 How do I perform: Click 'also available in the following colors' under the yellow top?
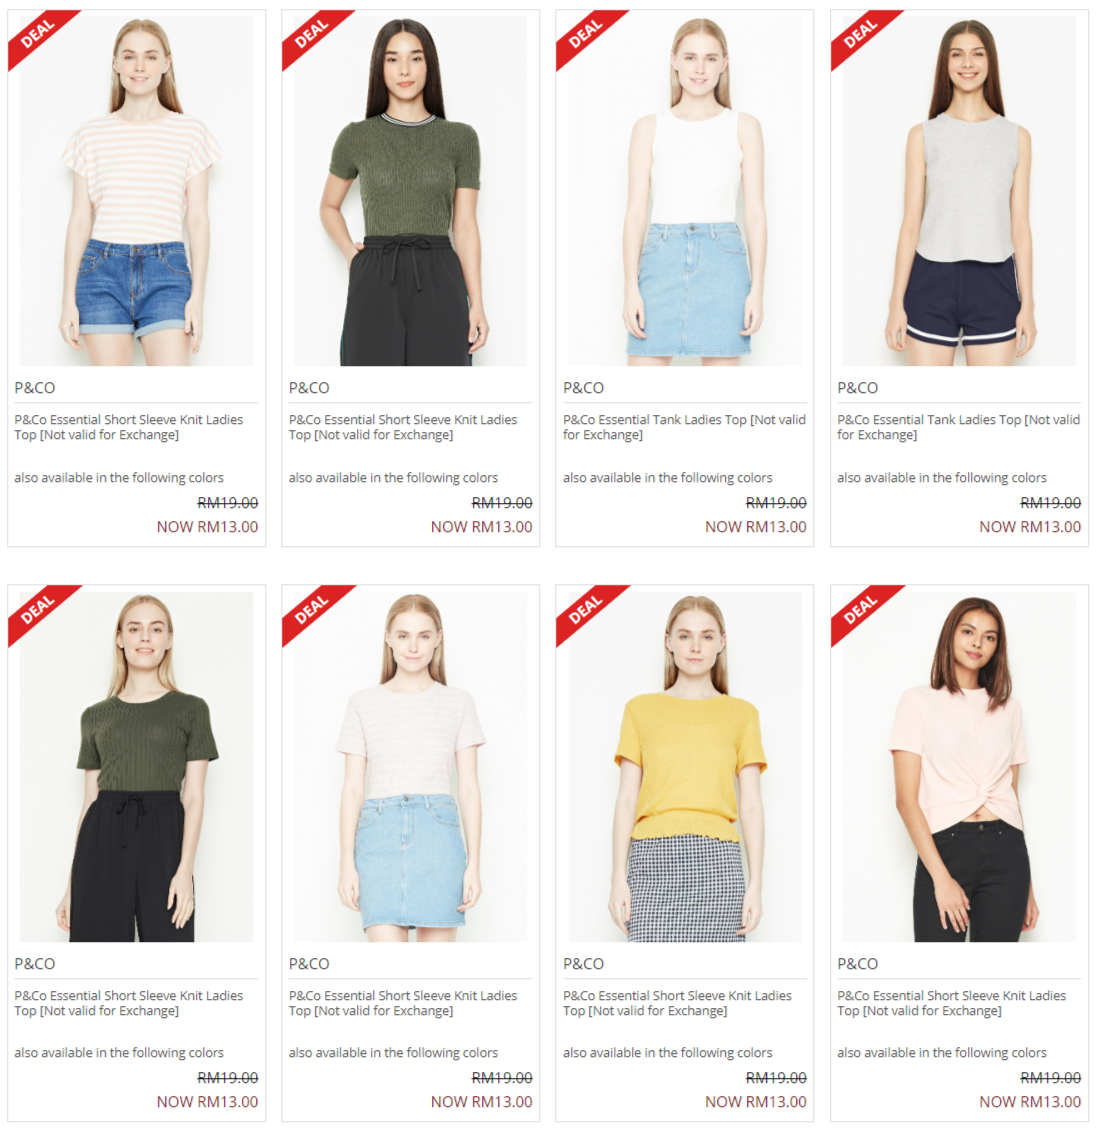(668, 1053)
